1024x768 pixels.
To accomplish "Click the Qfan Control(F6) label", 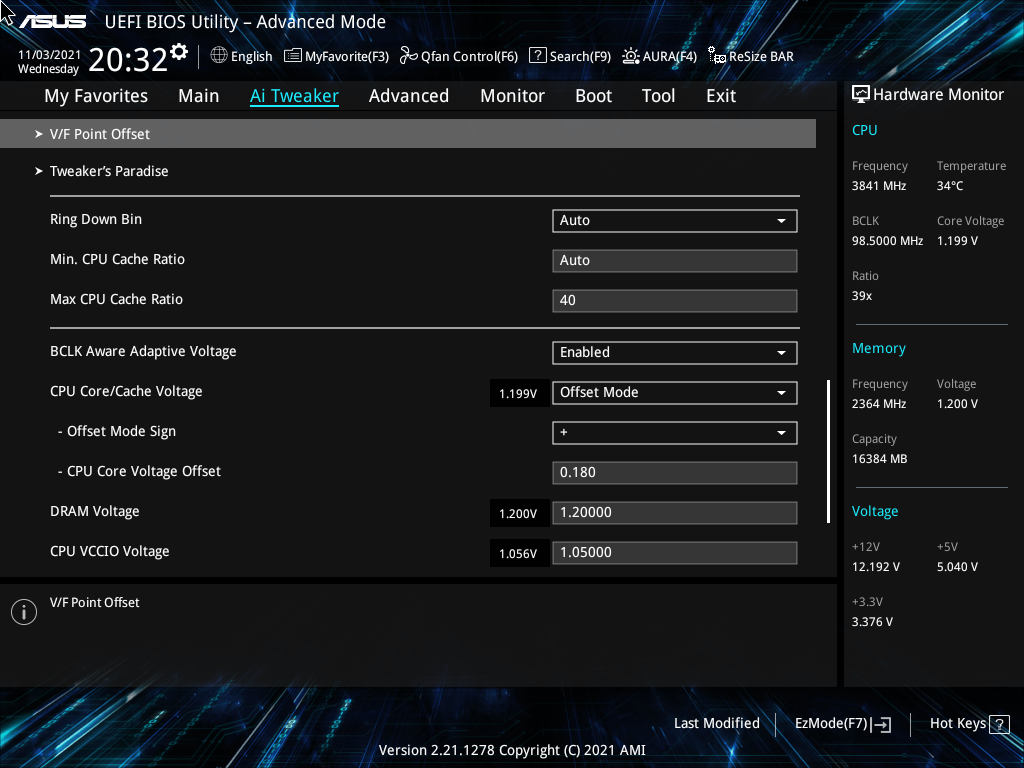I will [x=469, y=56].
